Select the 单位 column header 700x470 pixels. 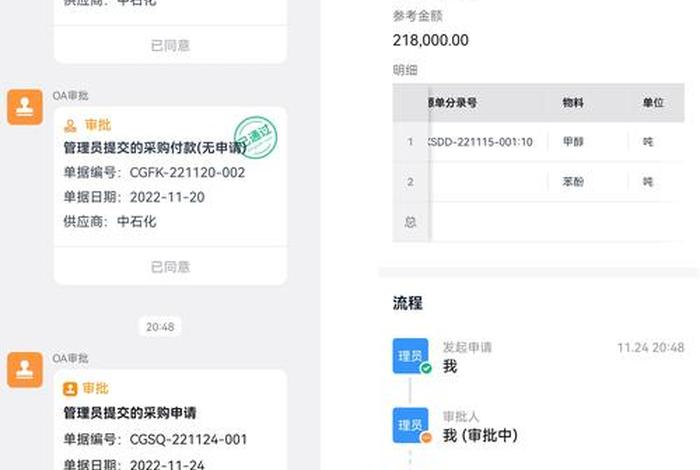click(653, 102)
